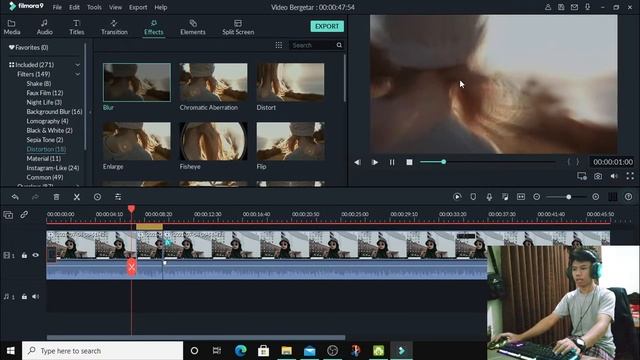Click the previous frame rewind button
This screenshot has height=360, width=640.
(x=358, y=162)
